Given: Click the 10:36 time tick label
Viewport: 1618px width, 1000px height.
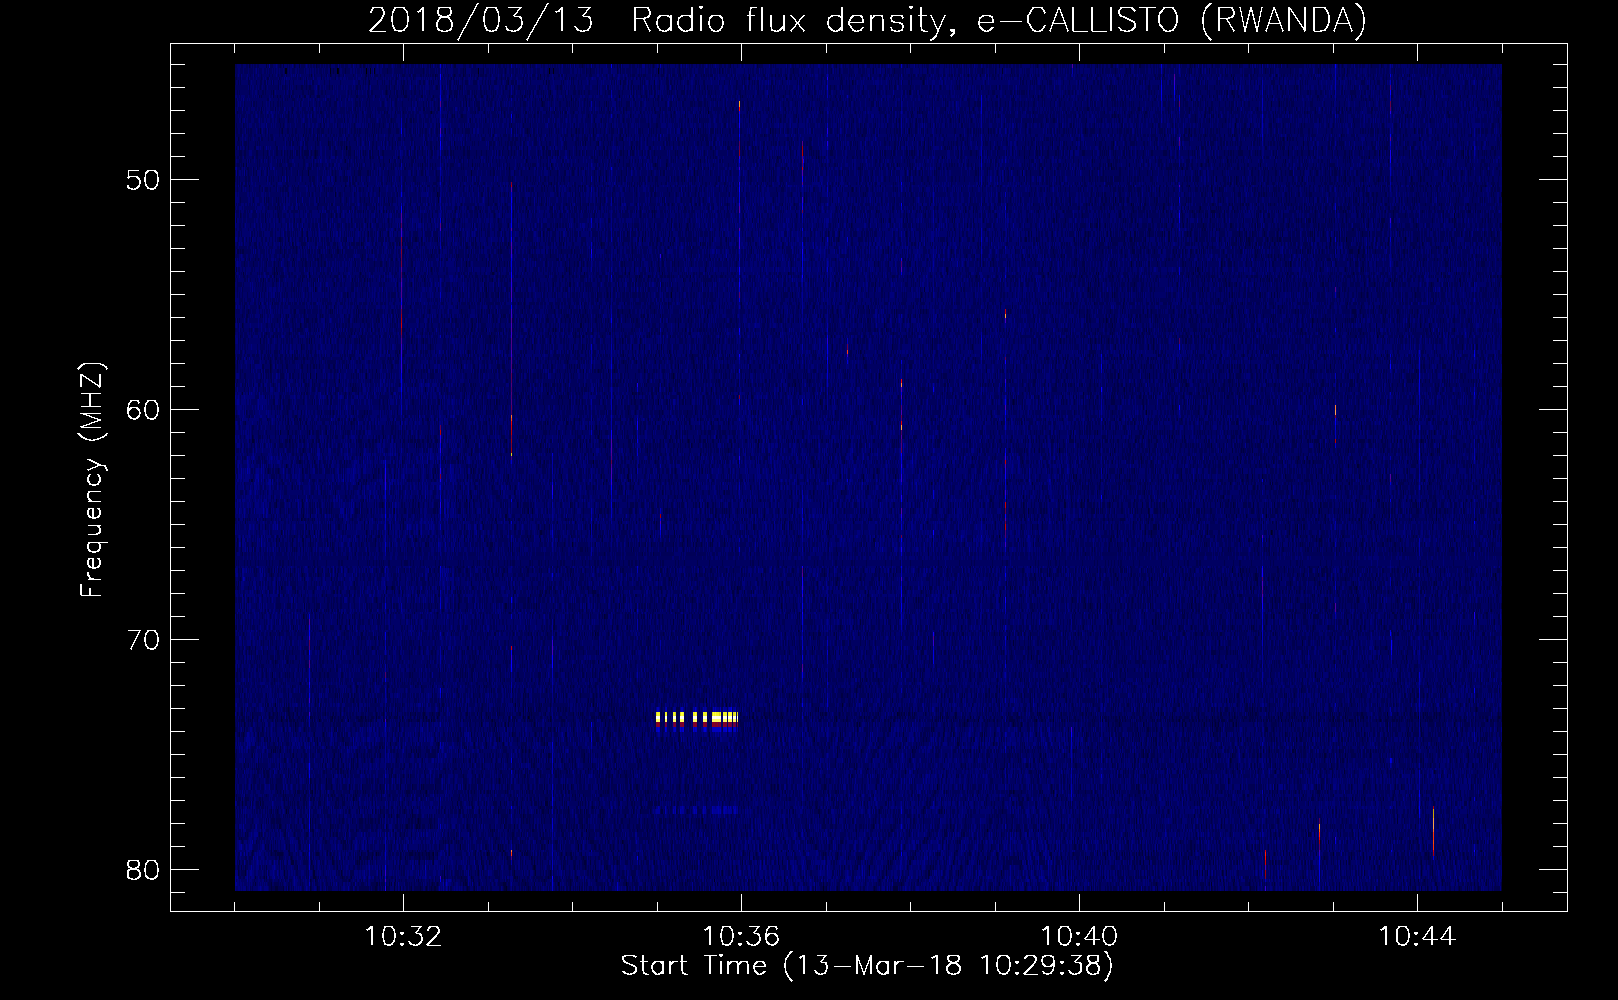Looking at the screenshot, I should [x=741, y=937].
